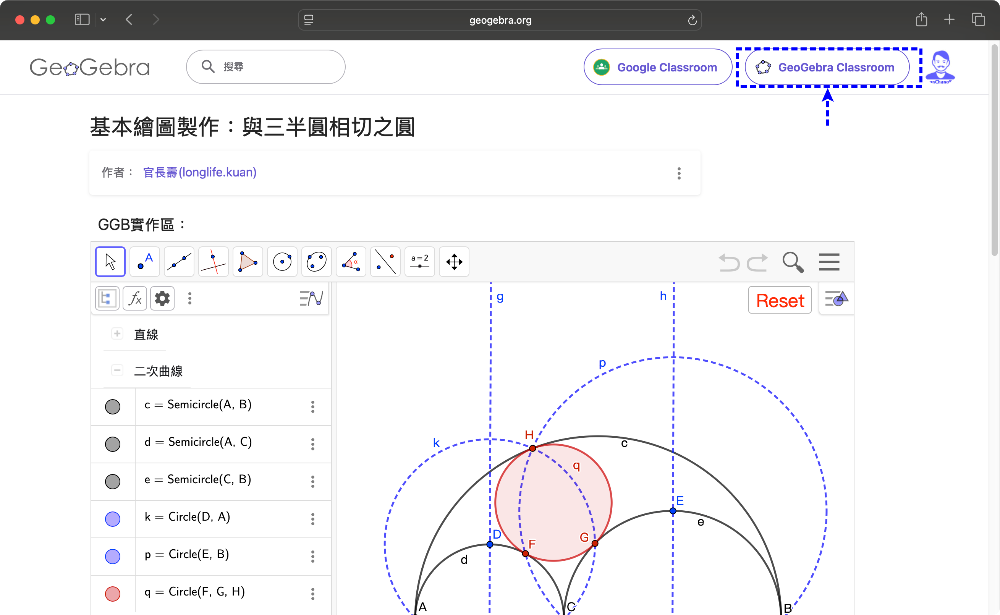Viewport: 1000px width, 615px height.
Task: Open the author card three-dot menu
Action: (x=679, y=174)
